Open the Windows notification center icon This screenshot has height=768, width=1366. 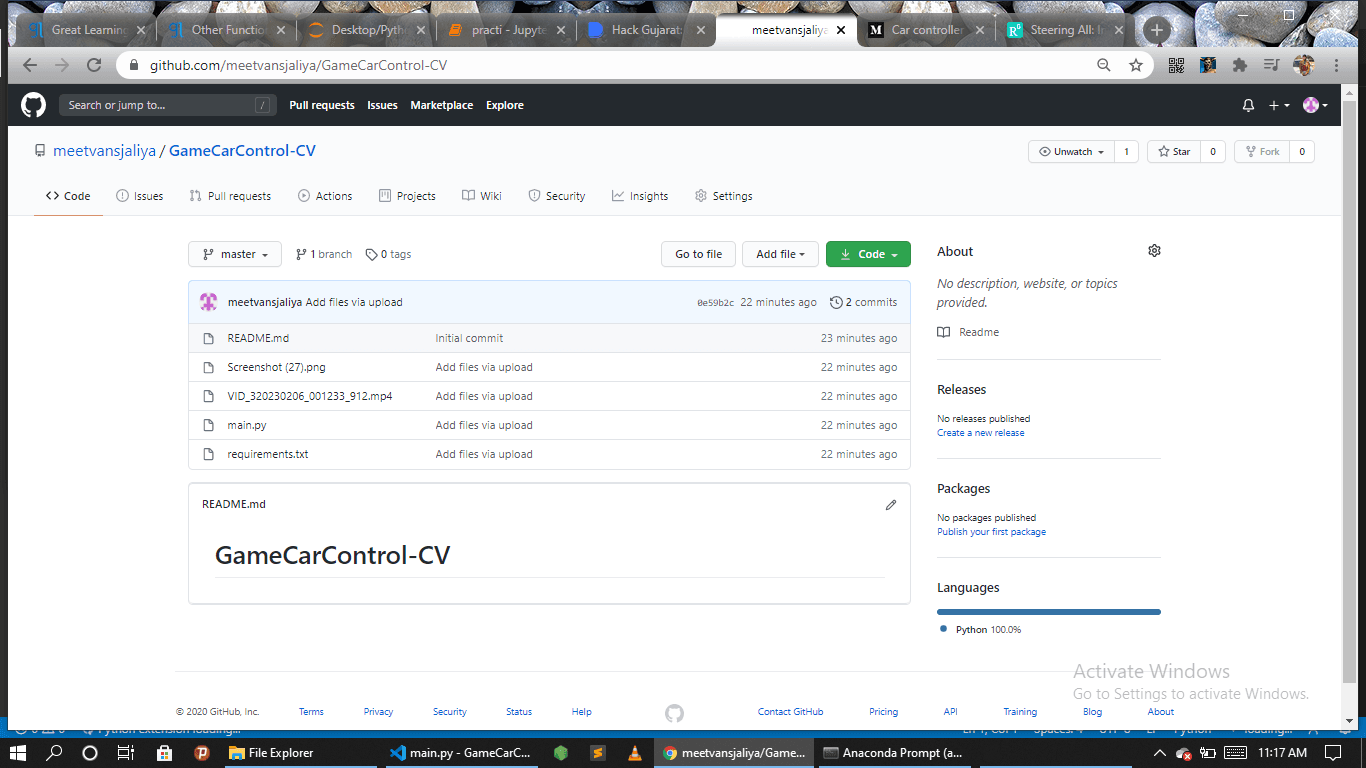coord(1333,752)
